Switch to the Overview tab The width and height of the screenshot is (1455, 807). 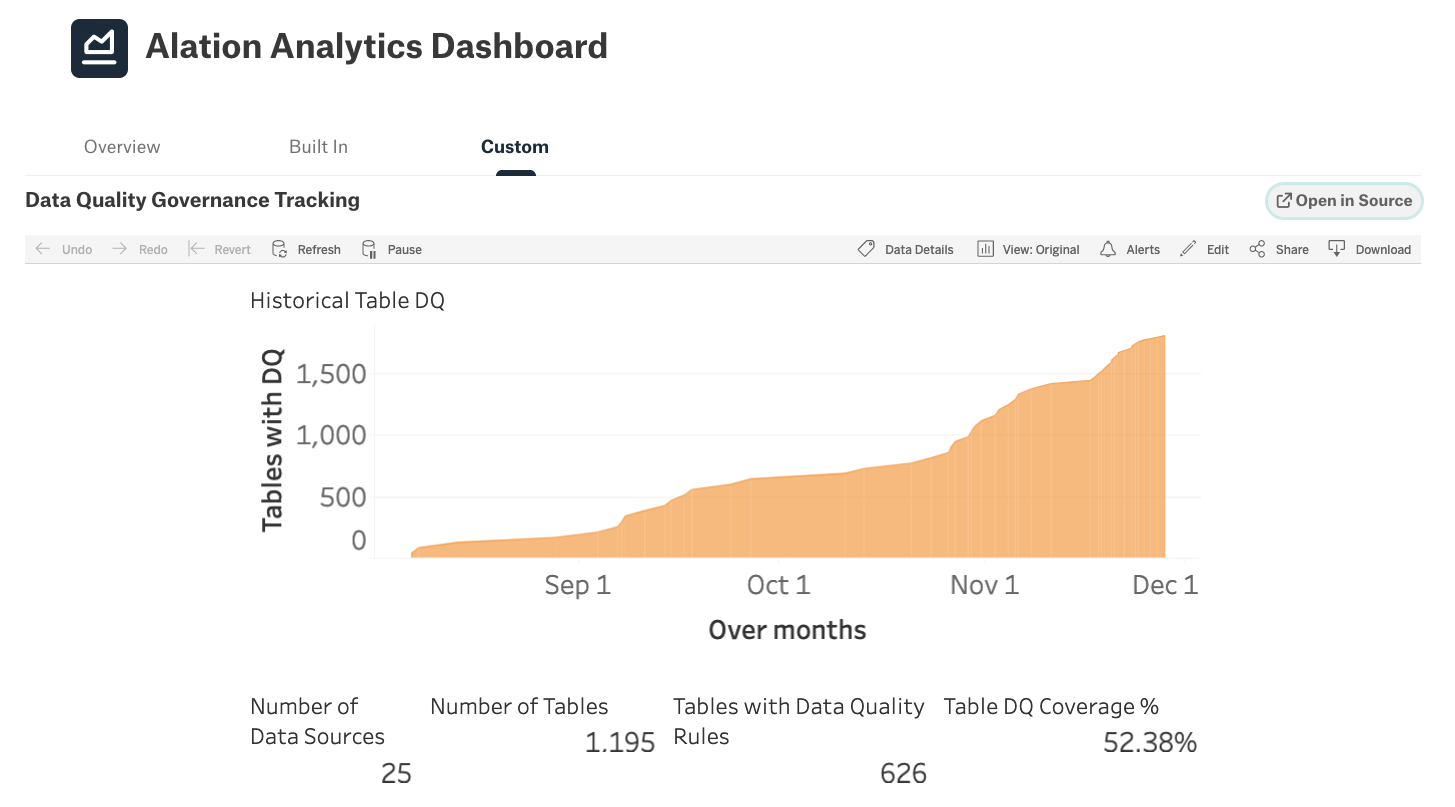point(122,147)
